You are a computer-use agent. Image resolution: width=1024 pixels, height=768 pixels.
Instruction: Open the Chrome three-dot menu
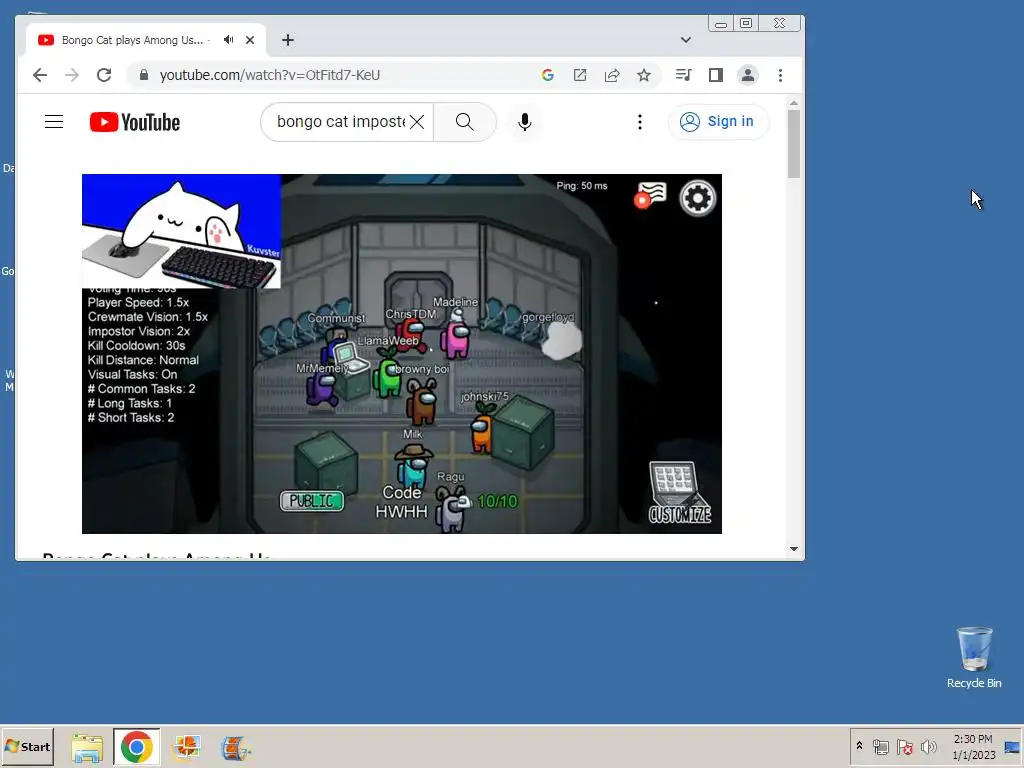(780, 75)
